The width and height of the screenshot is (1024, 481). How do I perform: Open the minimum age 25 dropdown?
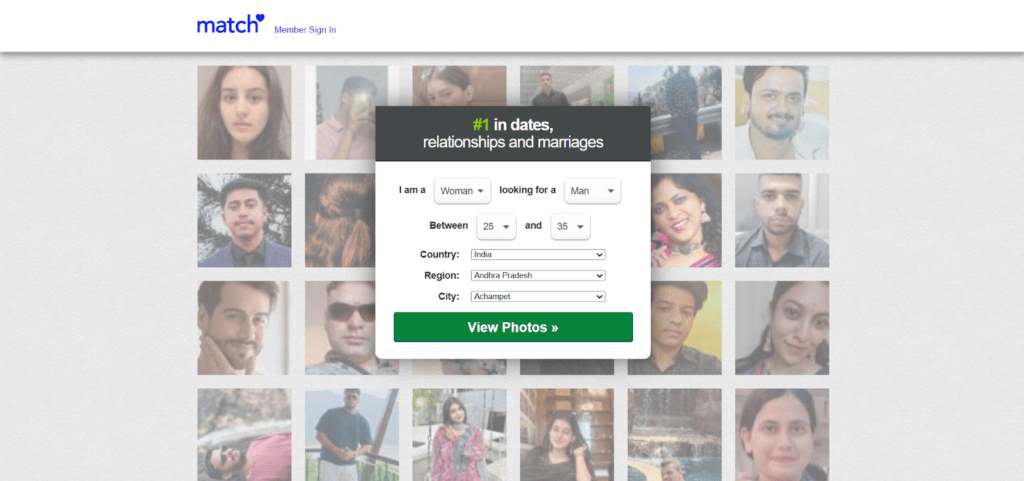click(x=496, y=226)
